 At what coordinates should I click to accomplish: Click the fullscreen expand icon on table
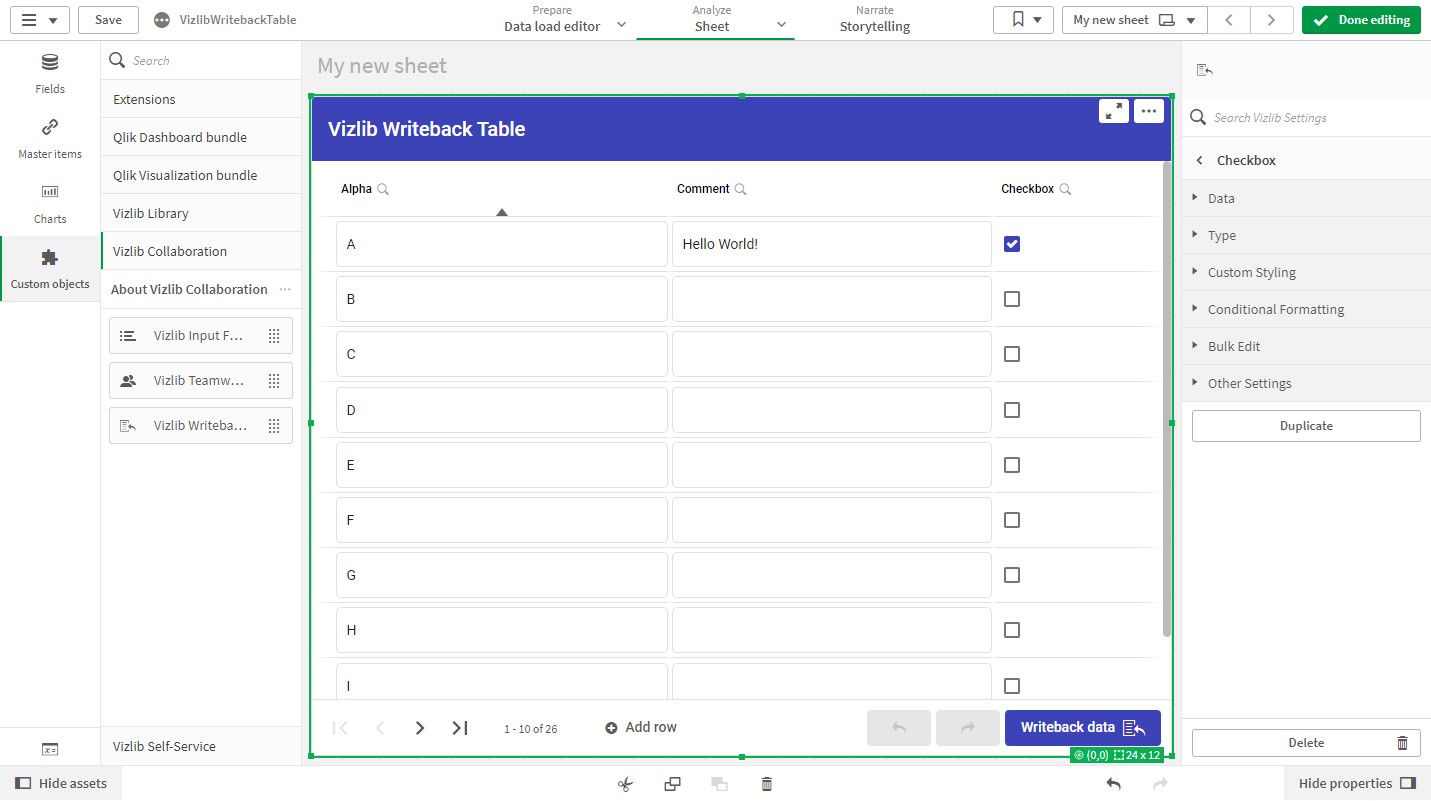[1114, 111]
